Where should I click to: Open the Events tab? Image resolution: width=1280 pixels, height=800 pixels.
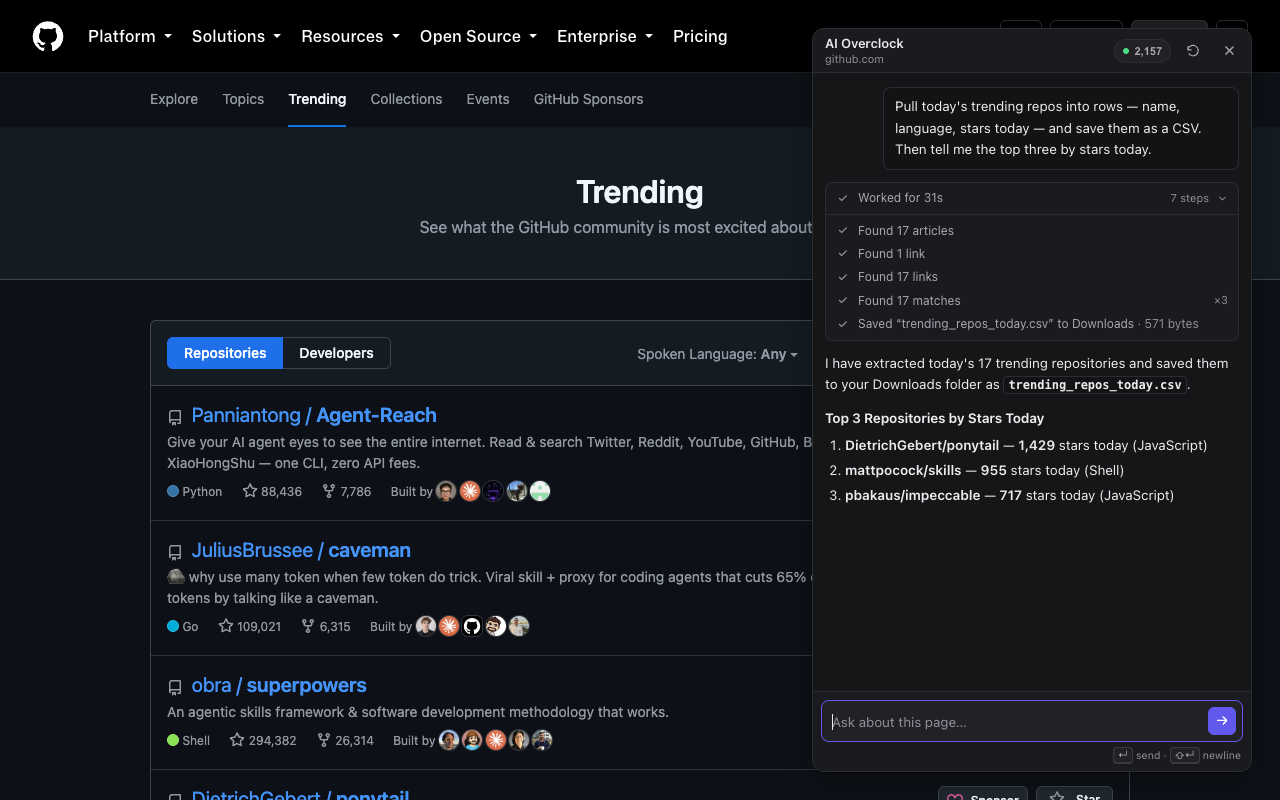point(488,99)
